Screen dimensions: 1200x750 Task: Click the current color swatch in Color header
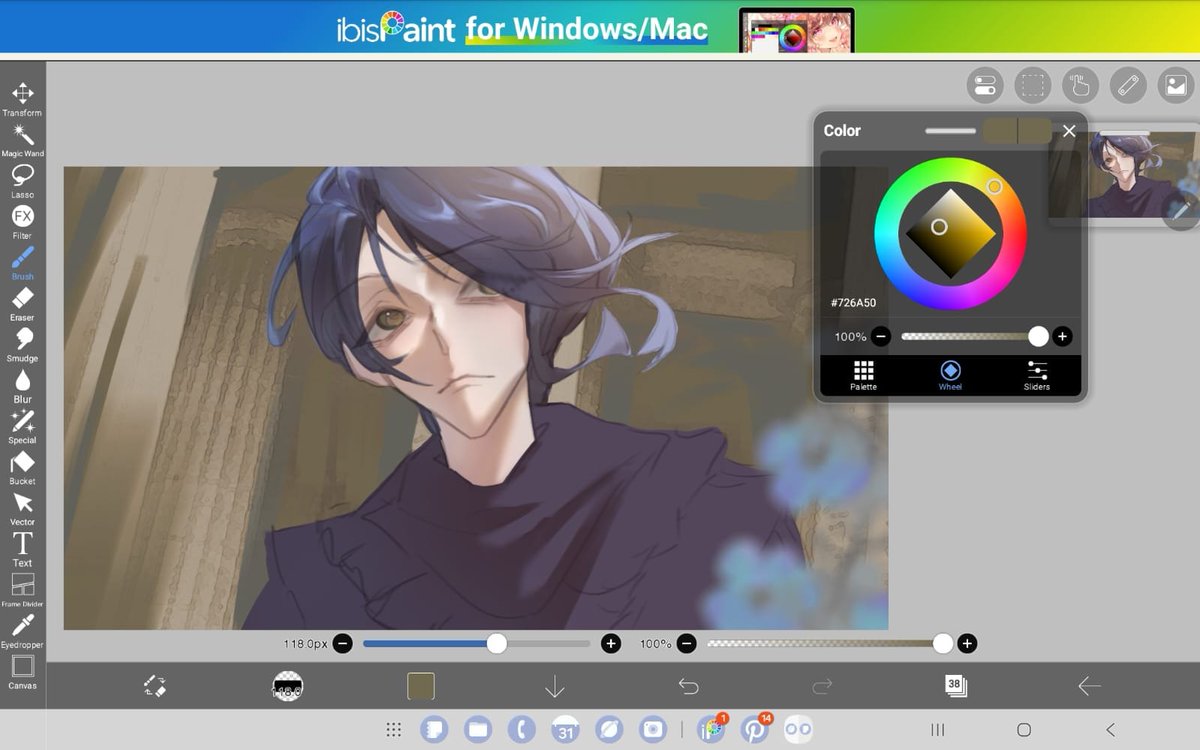1036,130
